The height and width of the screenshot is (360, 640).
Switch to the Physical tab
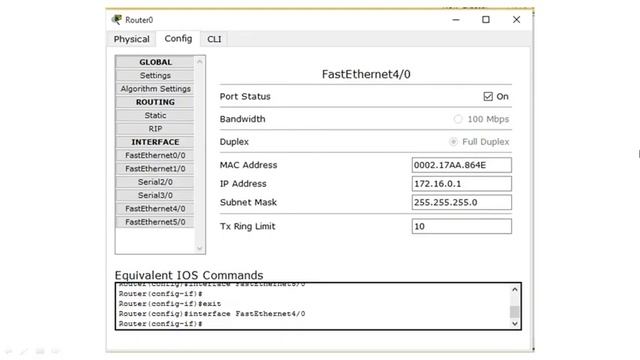[131, 39]
